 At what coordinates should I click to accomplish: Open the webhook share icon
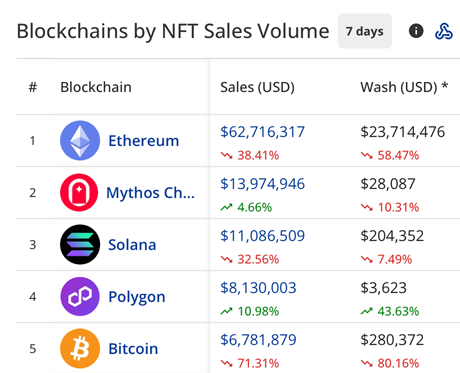[x=444, y=31]
